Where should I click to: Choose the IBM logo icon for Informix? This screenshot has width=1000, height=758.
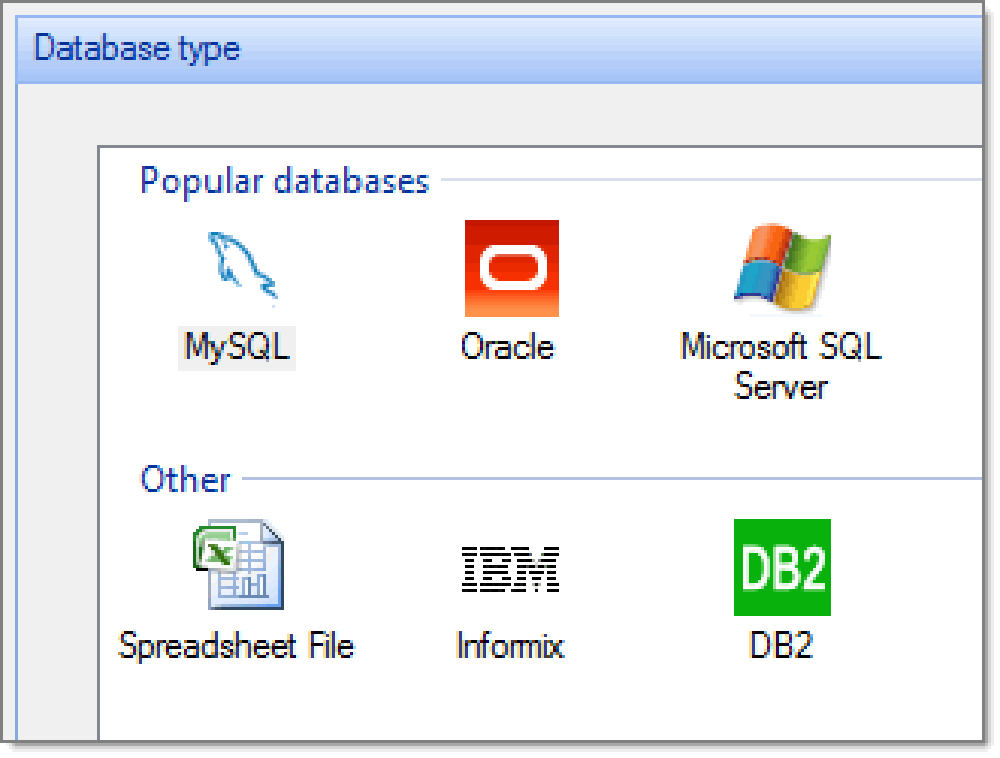point(510,569)
